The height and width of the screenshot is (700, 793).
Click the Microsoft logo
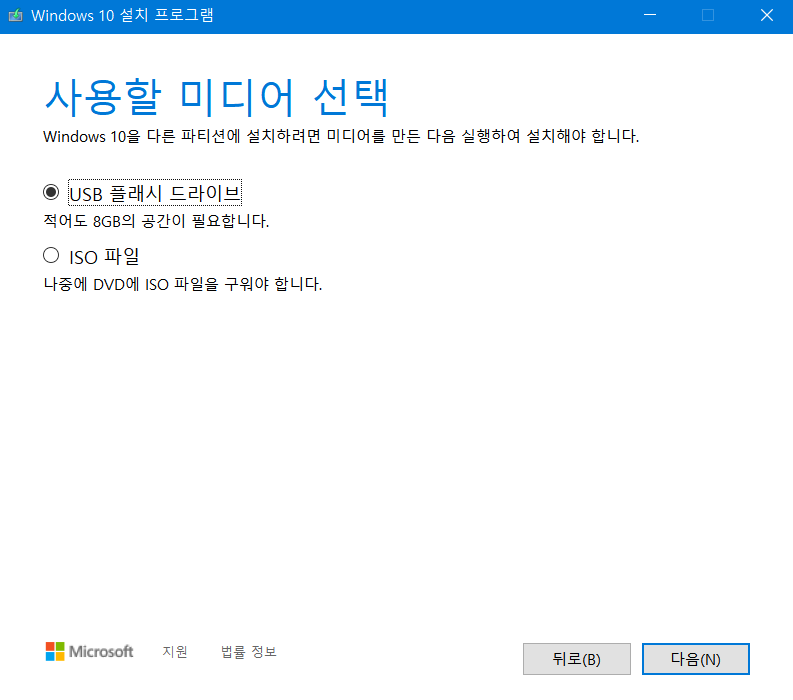[x=90, y=651]
